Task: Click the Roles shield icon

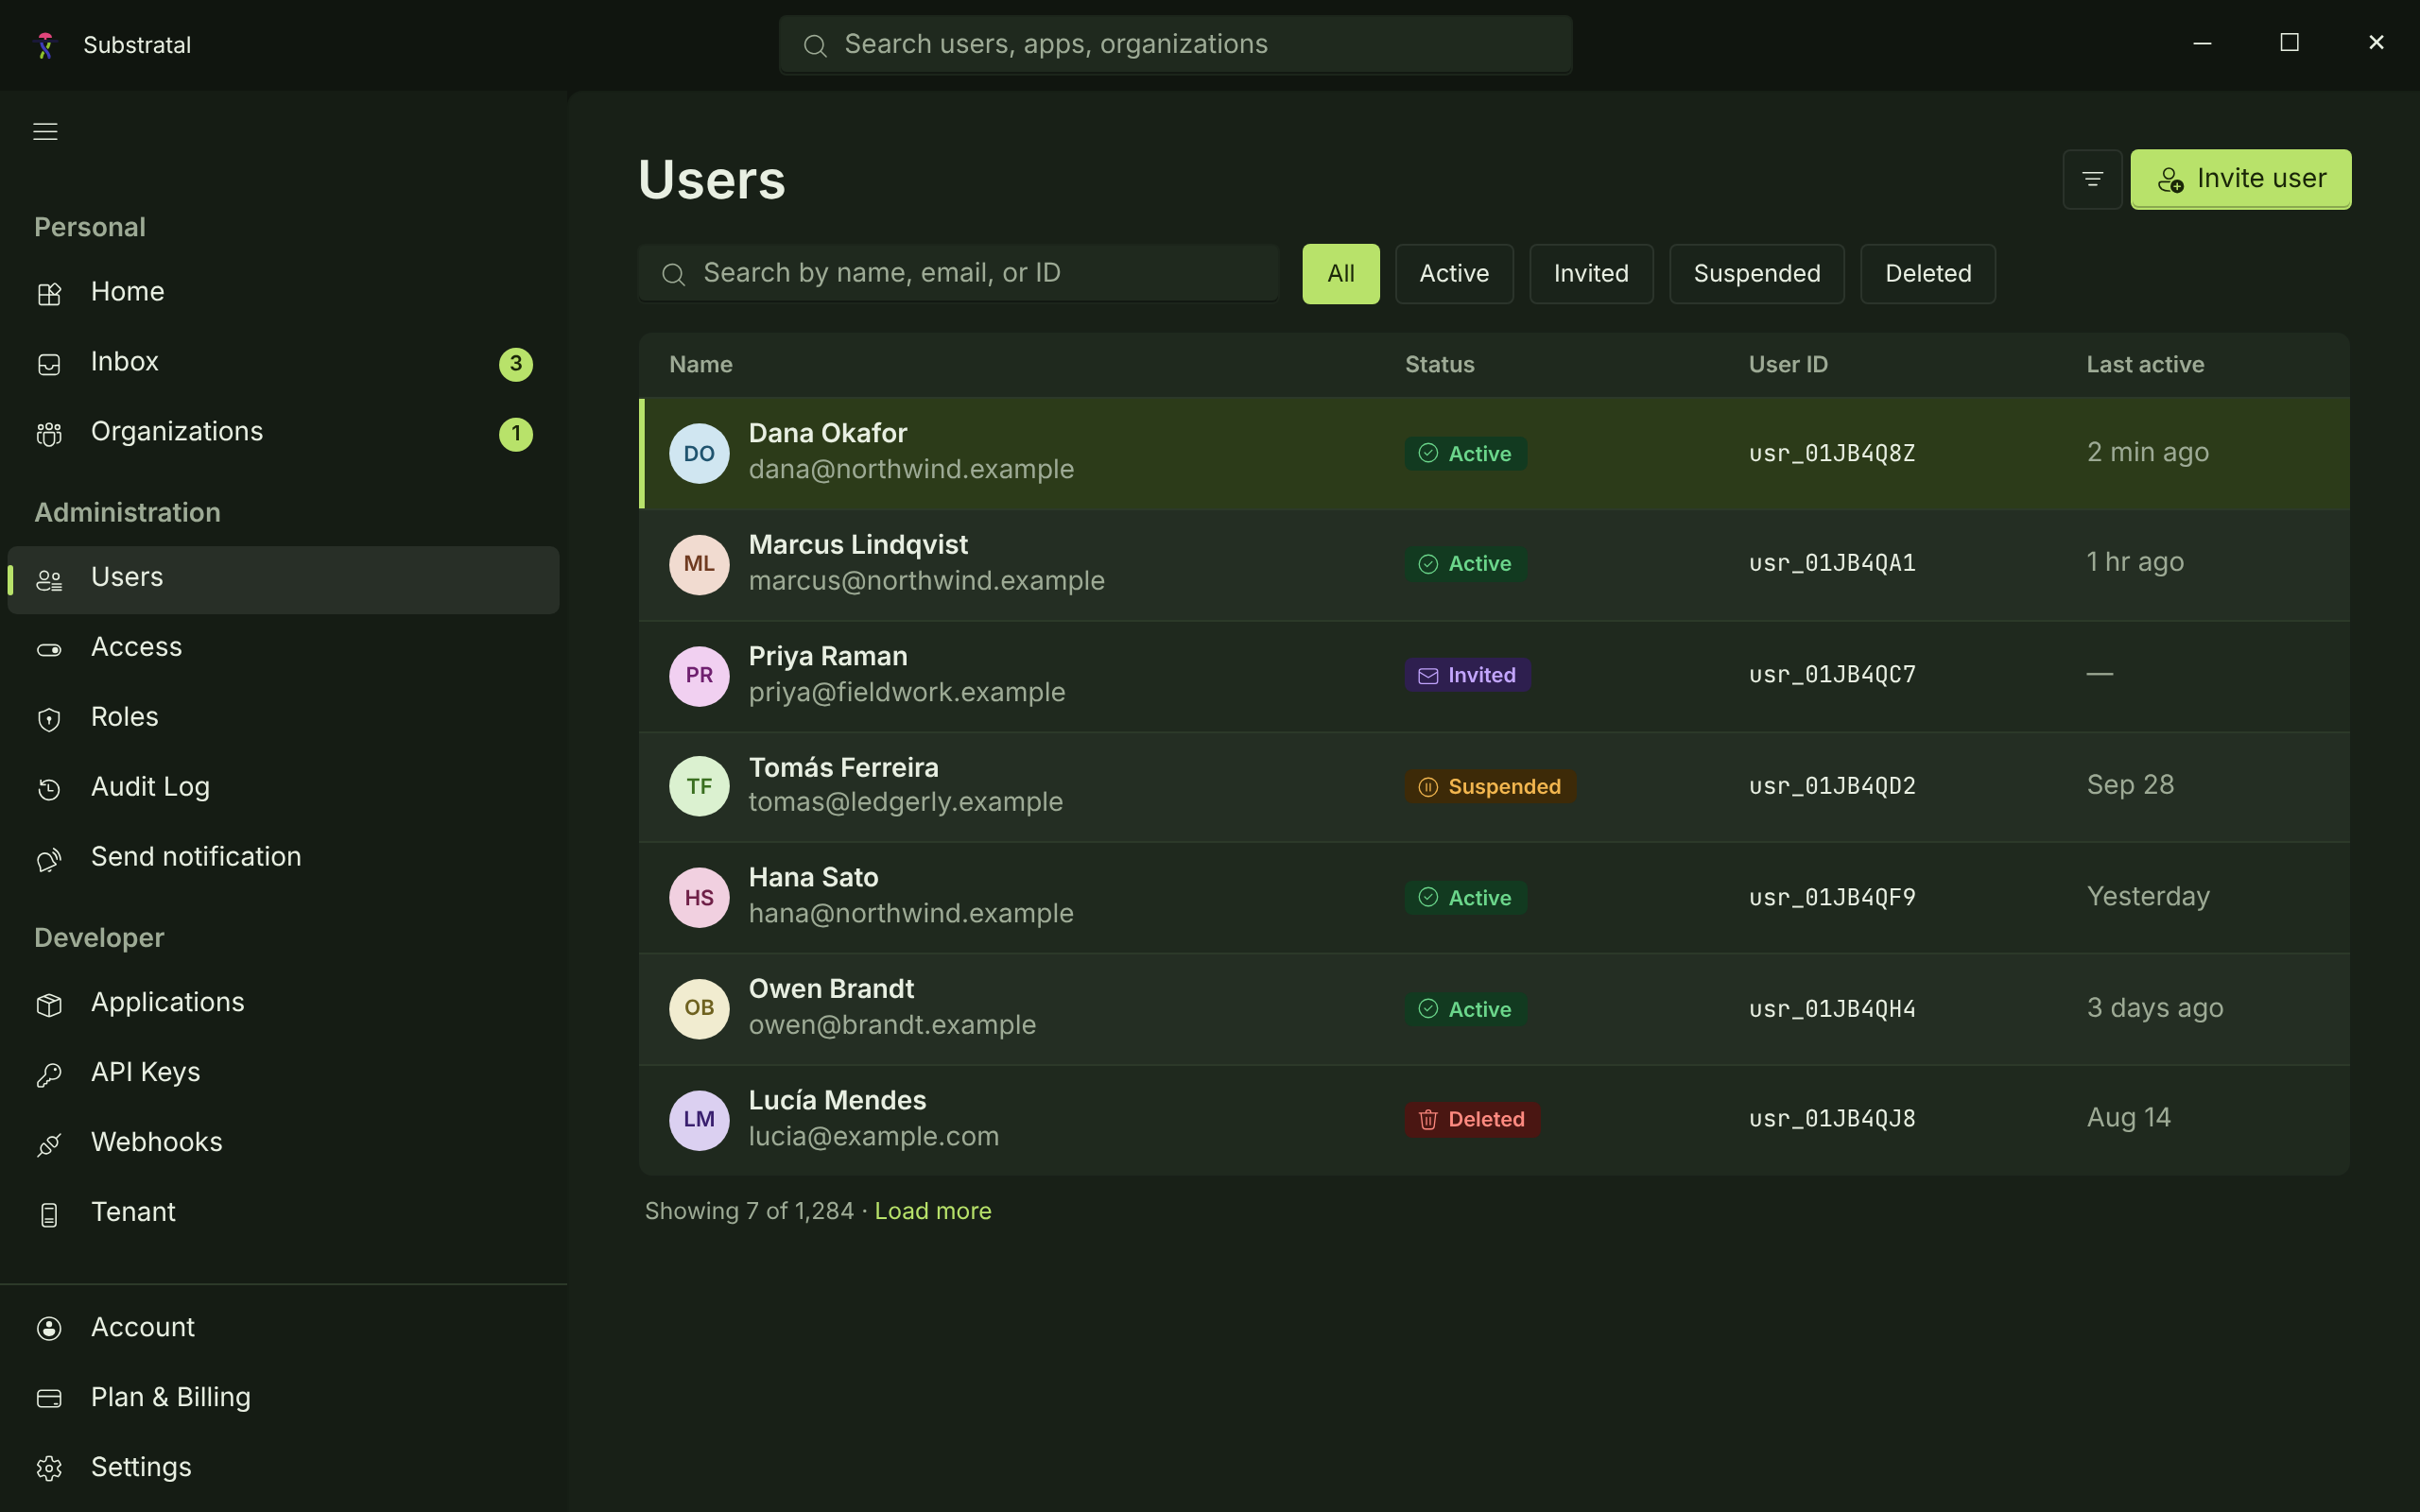Action: pyautogui.click(x=49, y=719)
